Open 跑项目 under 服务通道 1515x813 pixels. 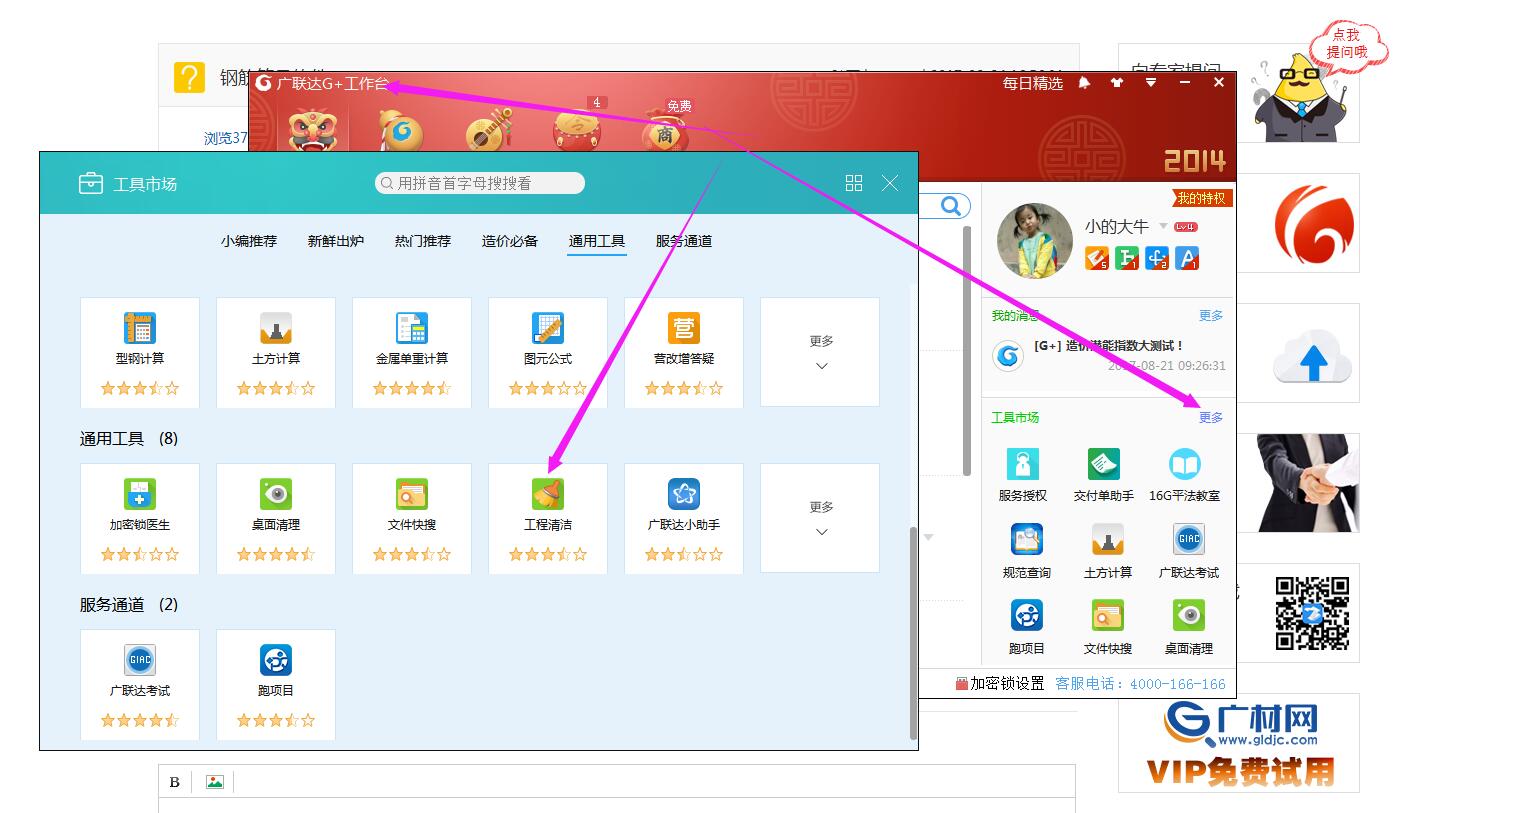pyautogui.click(x=276, y=684)
